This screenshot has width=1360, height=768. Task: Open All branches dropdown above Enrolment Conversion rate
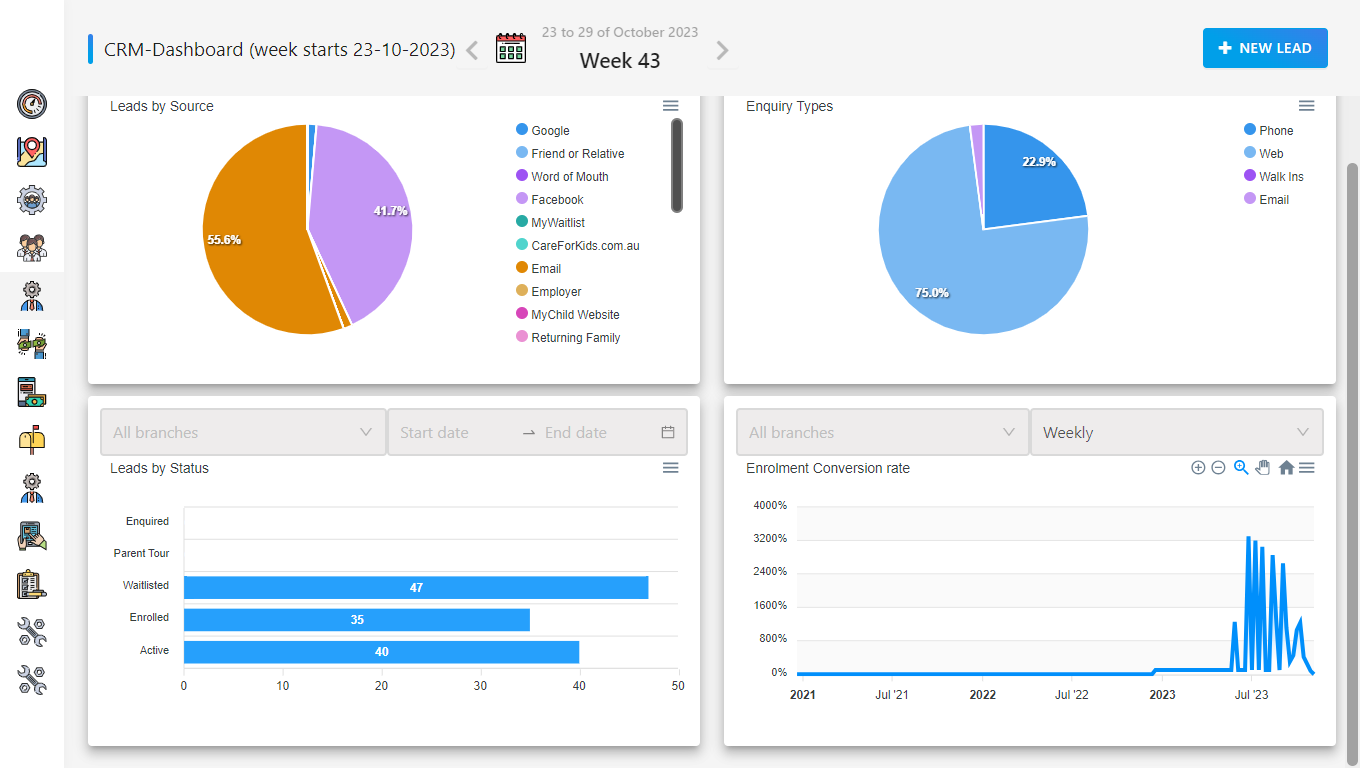(882, 432)
